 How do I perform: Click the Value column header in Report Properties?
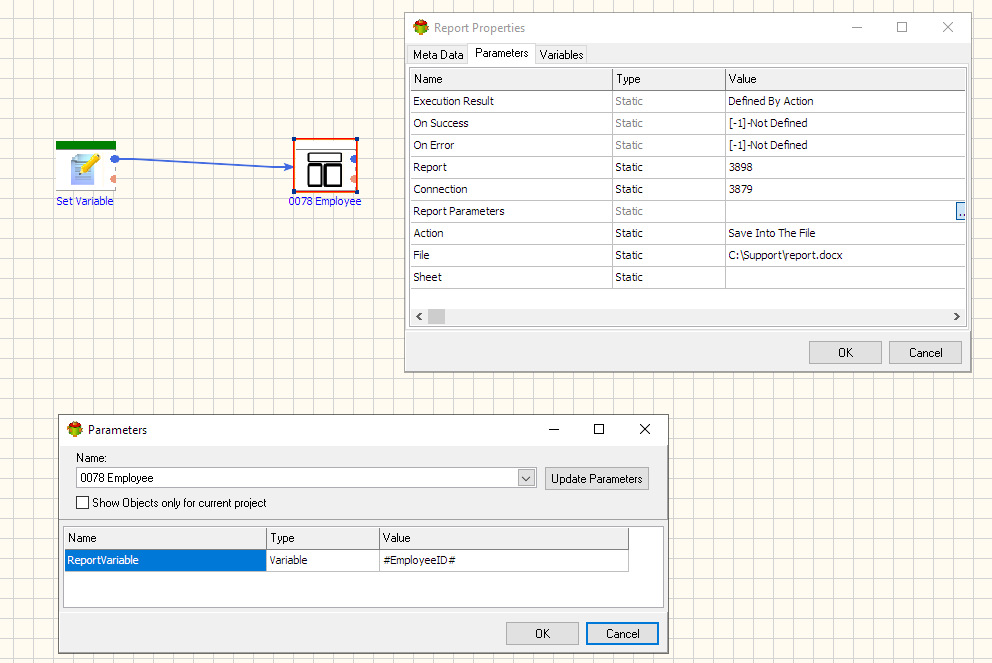845,79
